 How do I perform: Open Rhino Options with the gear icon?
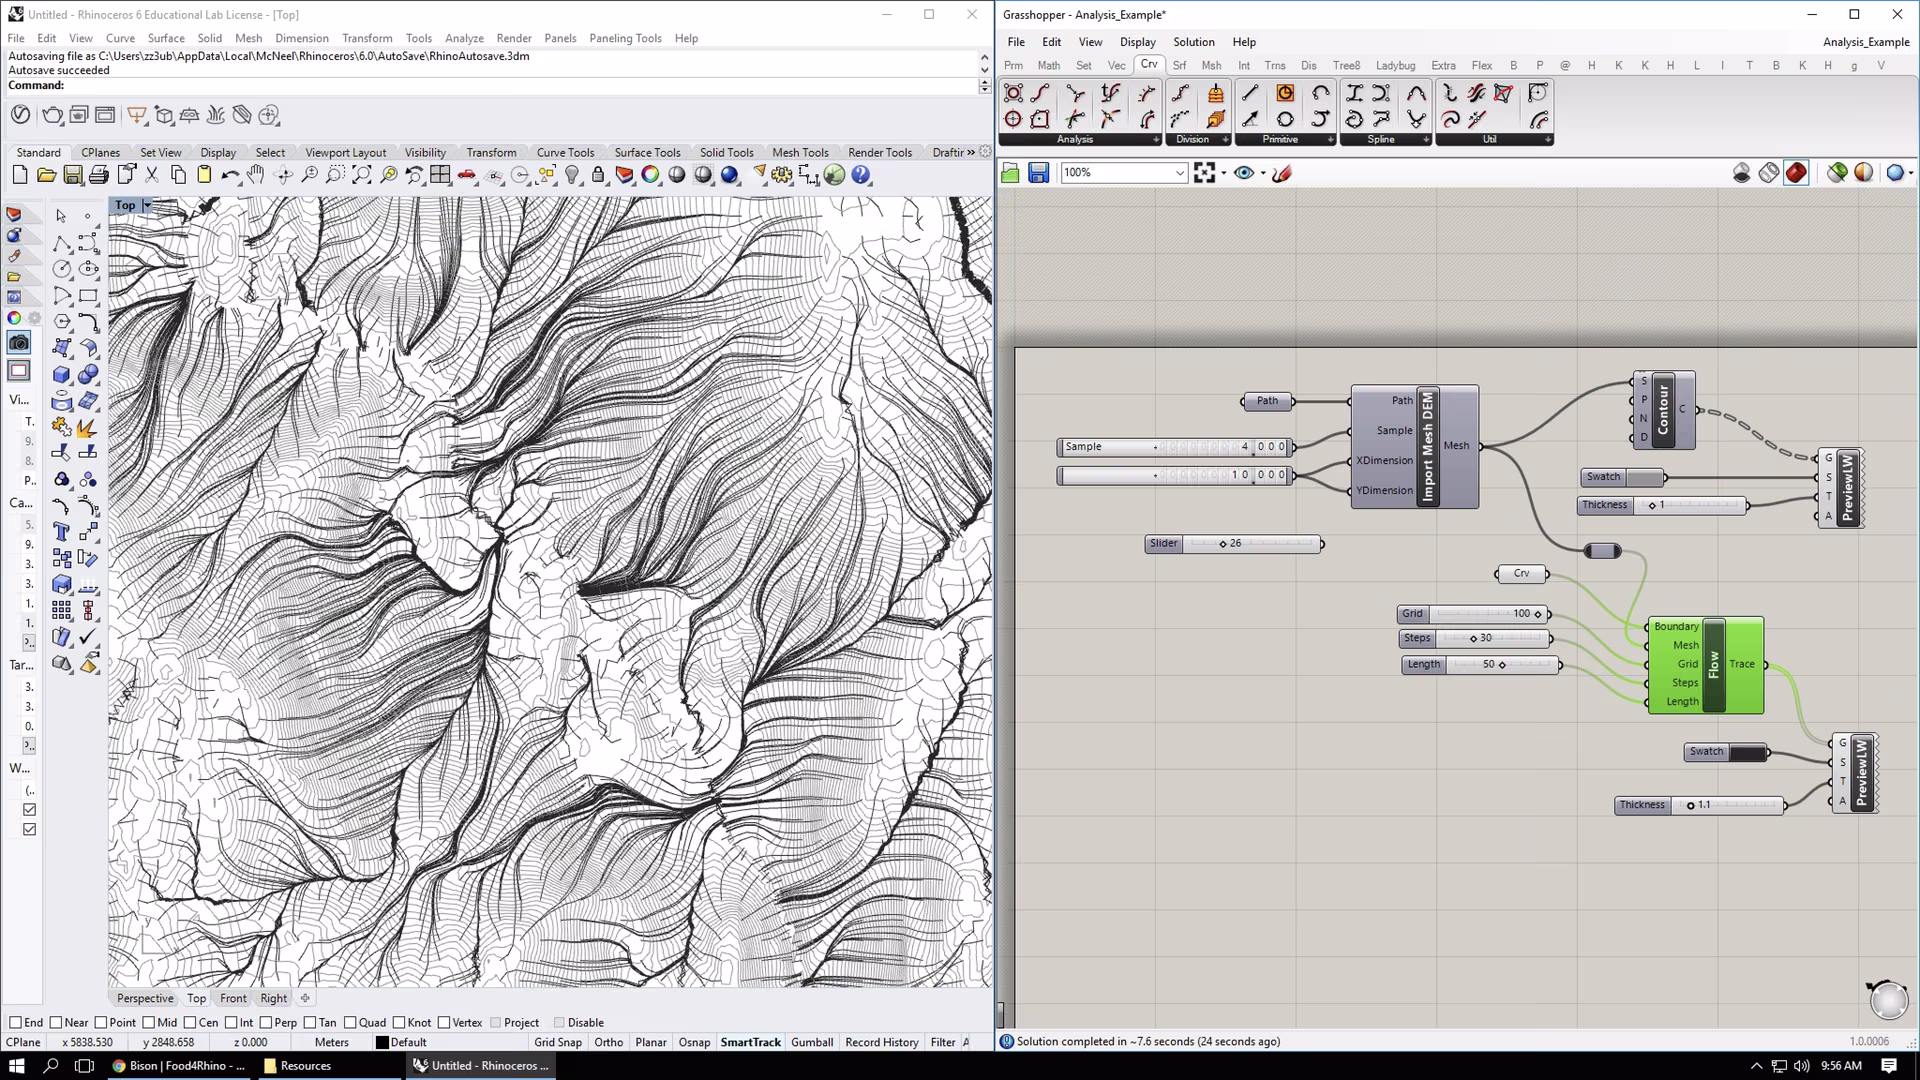(x=782, y=175)
